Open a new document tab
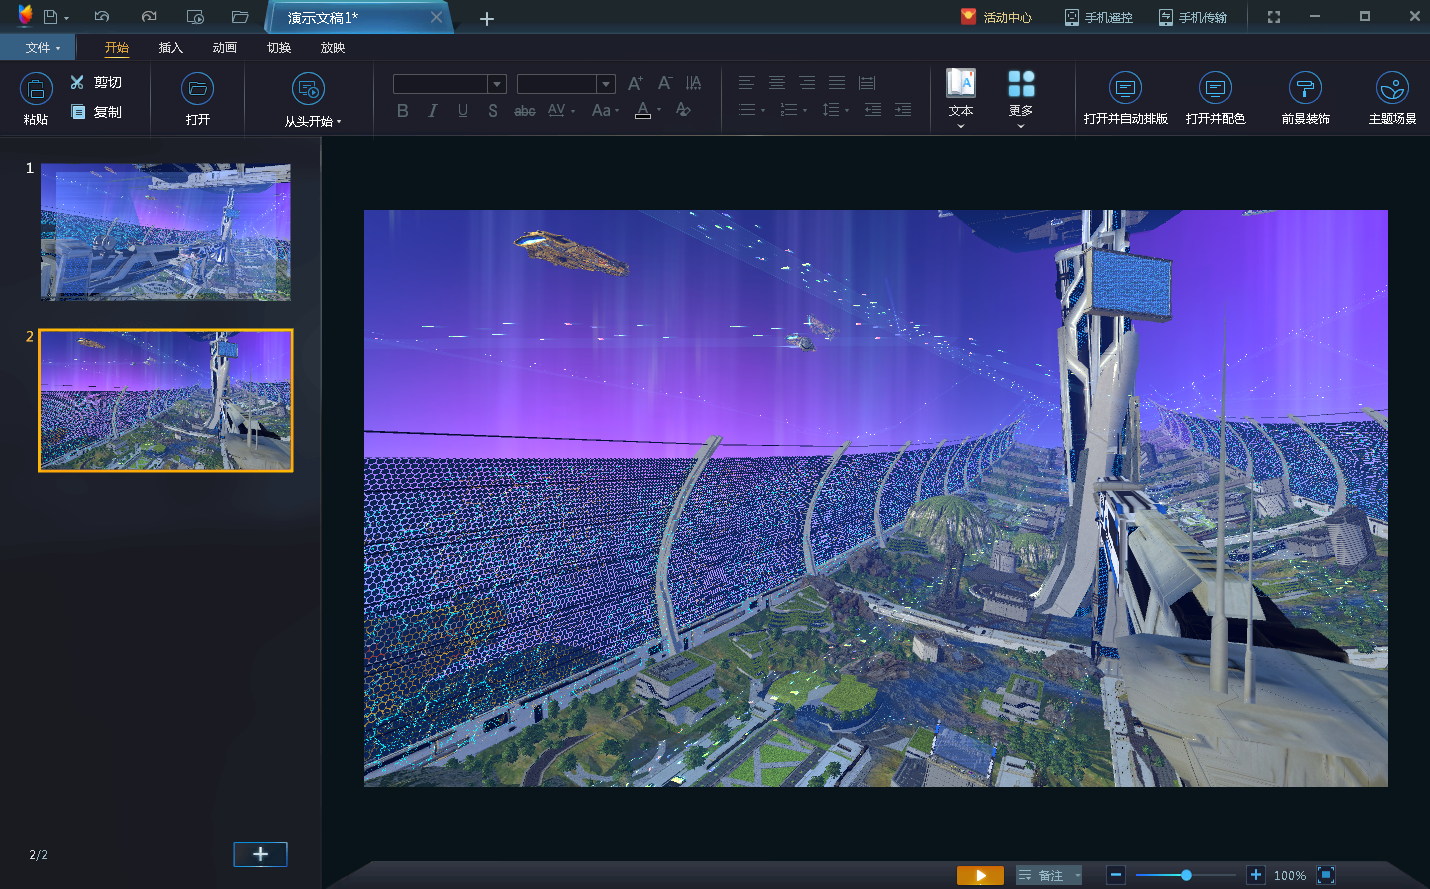This screenshot has width=1430, height=889. pos(487,18)
